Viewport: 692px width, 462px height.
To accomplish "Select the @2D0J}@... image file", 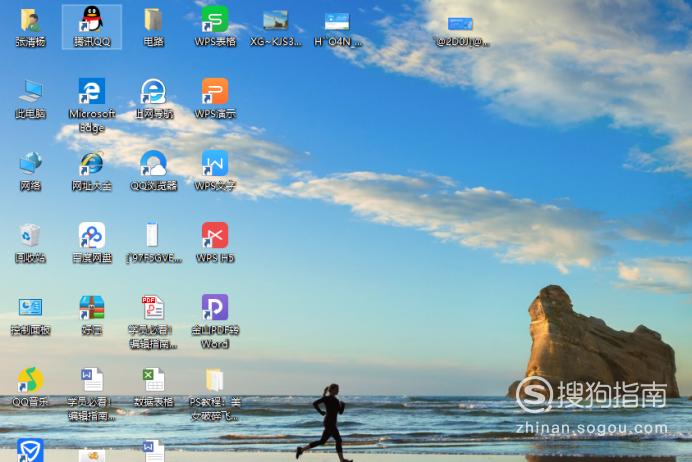I will point(460,23).
